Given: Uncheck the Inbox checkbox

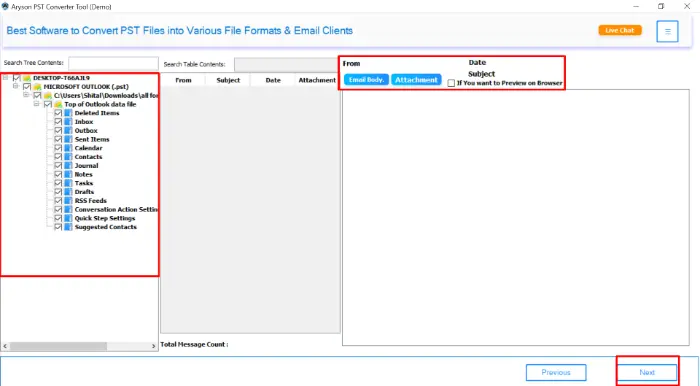Looking at the screenshot, I should coord(58,122).
